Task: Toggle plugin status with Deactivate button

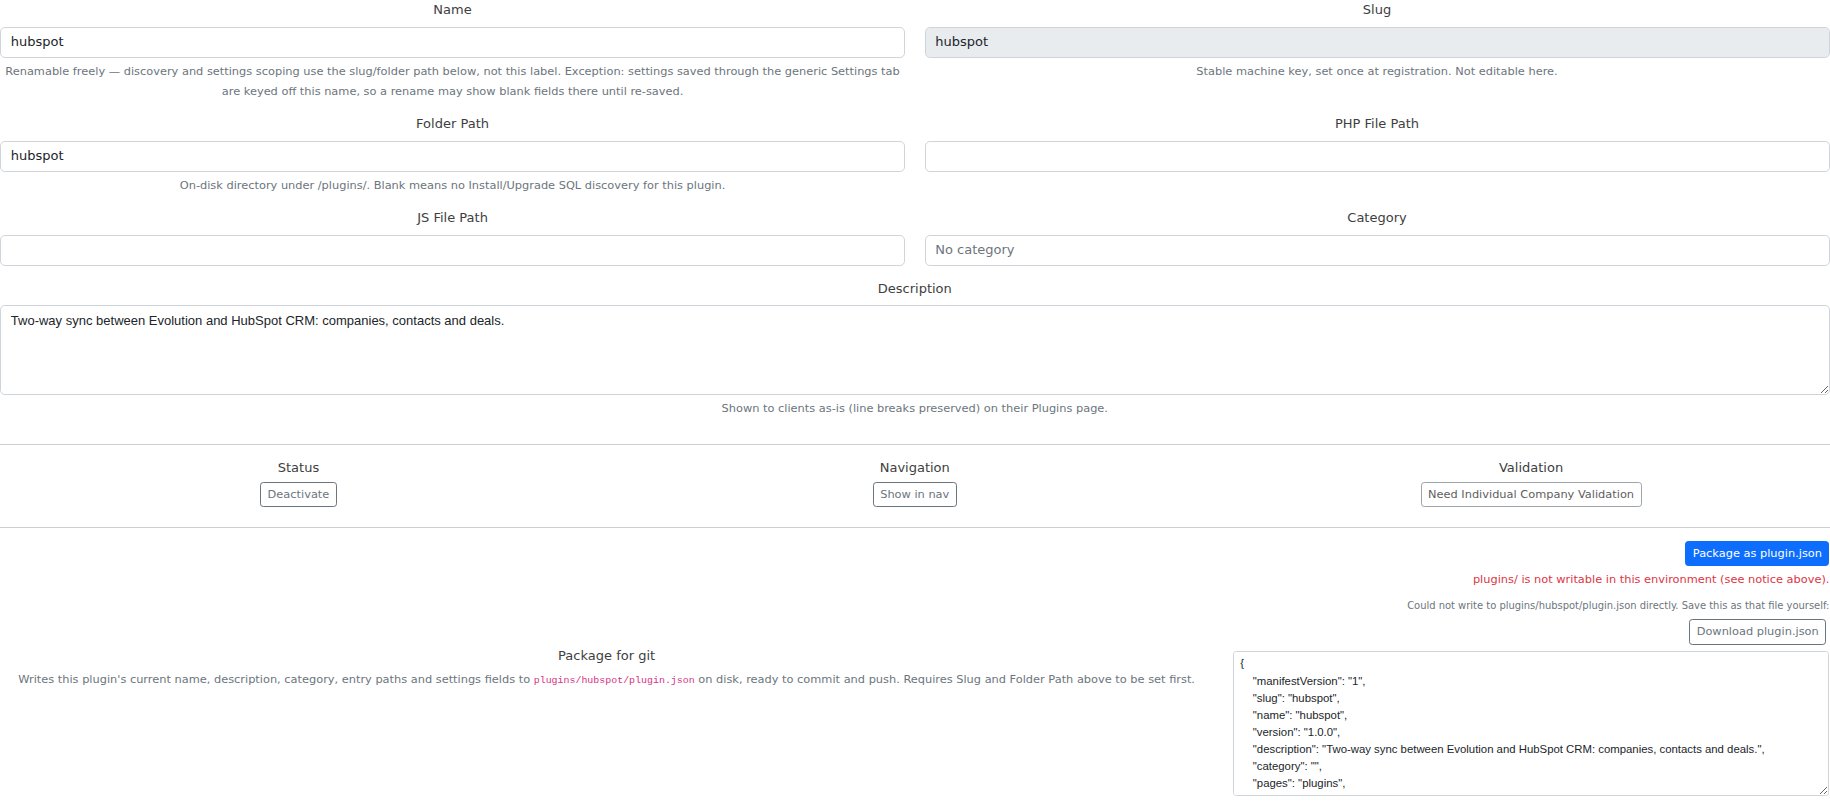Action: point(298,494)
